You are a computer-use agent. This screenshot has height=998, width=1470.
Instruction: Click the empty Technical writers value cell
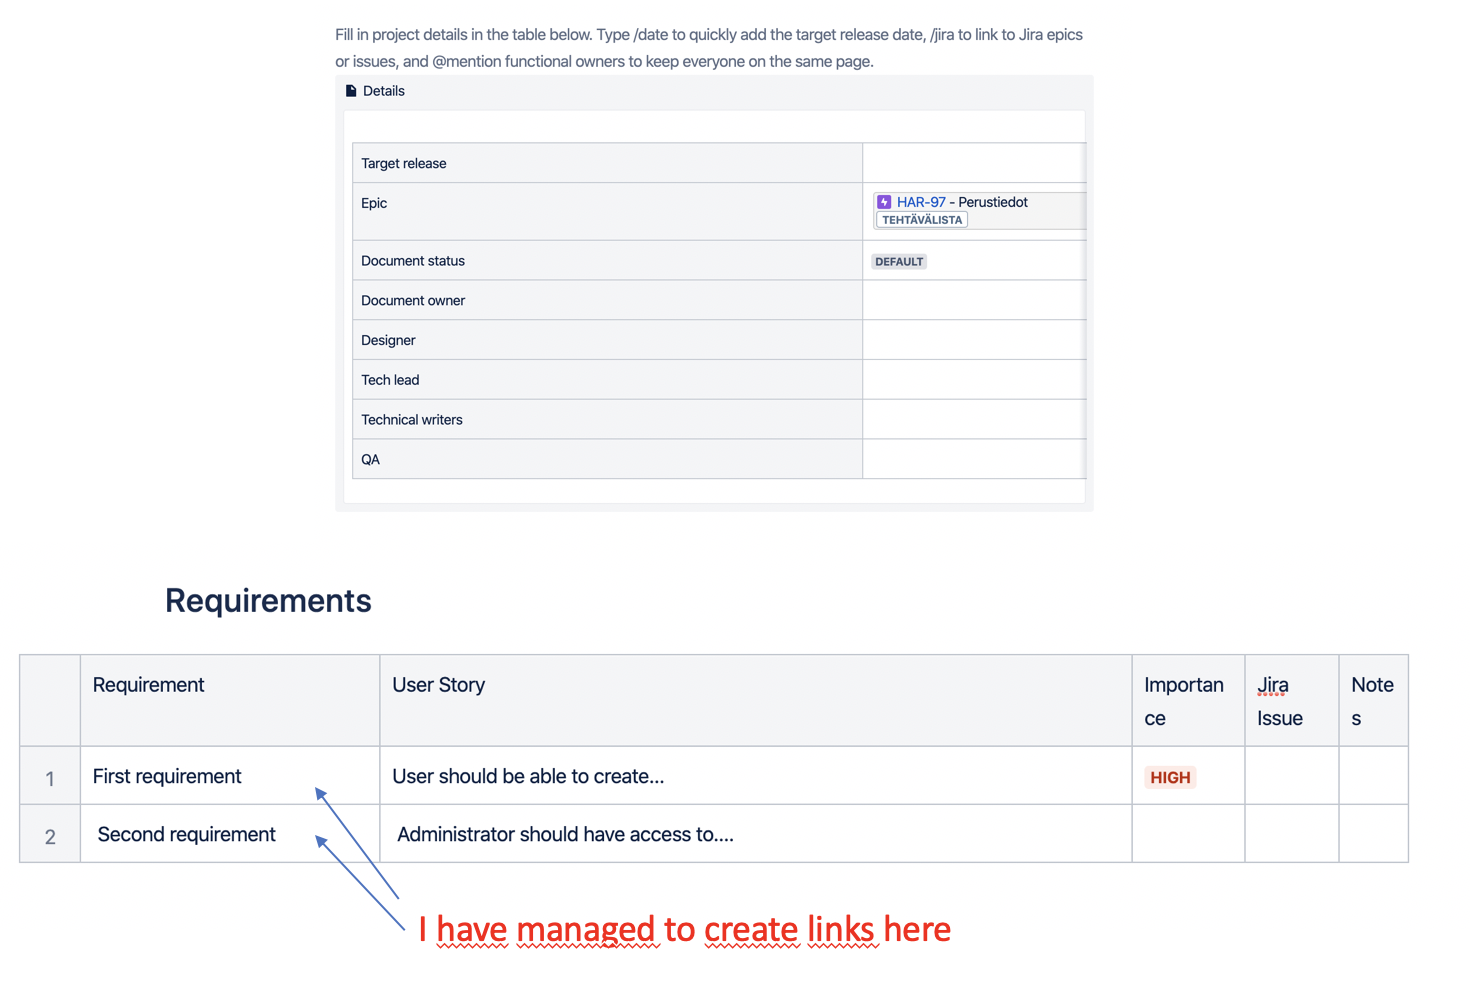click(x=974, y=420)
